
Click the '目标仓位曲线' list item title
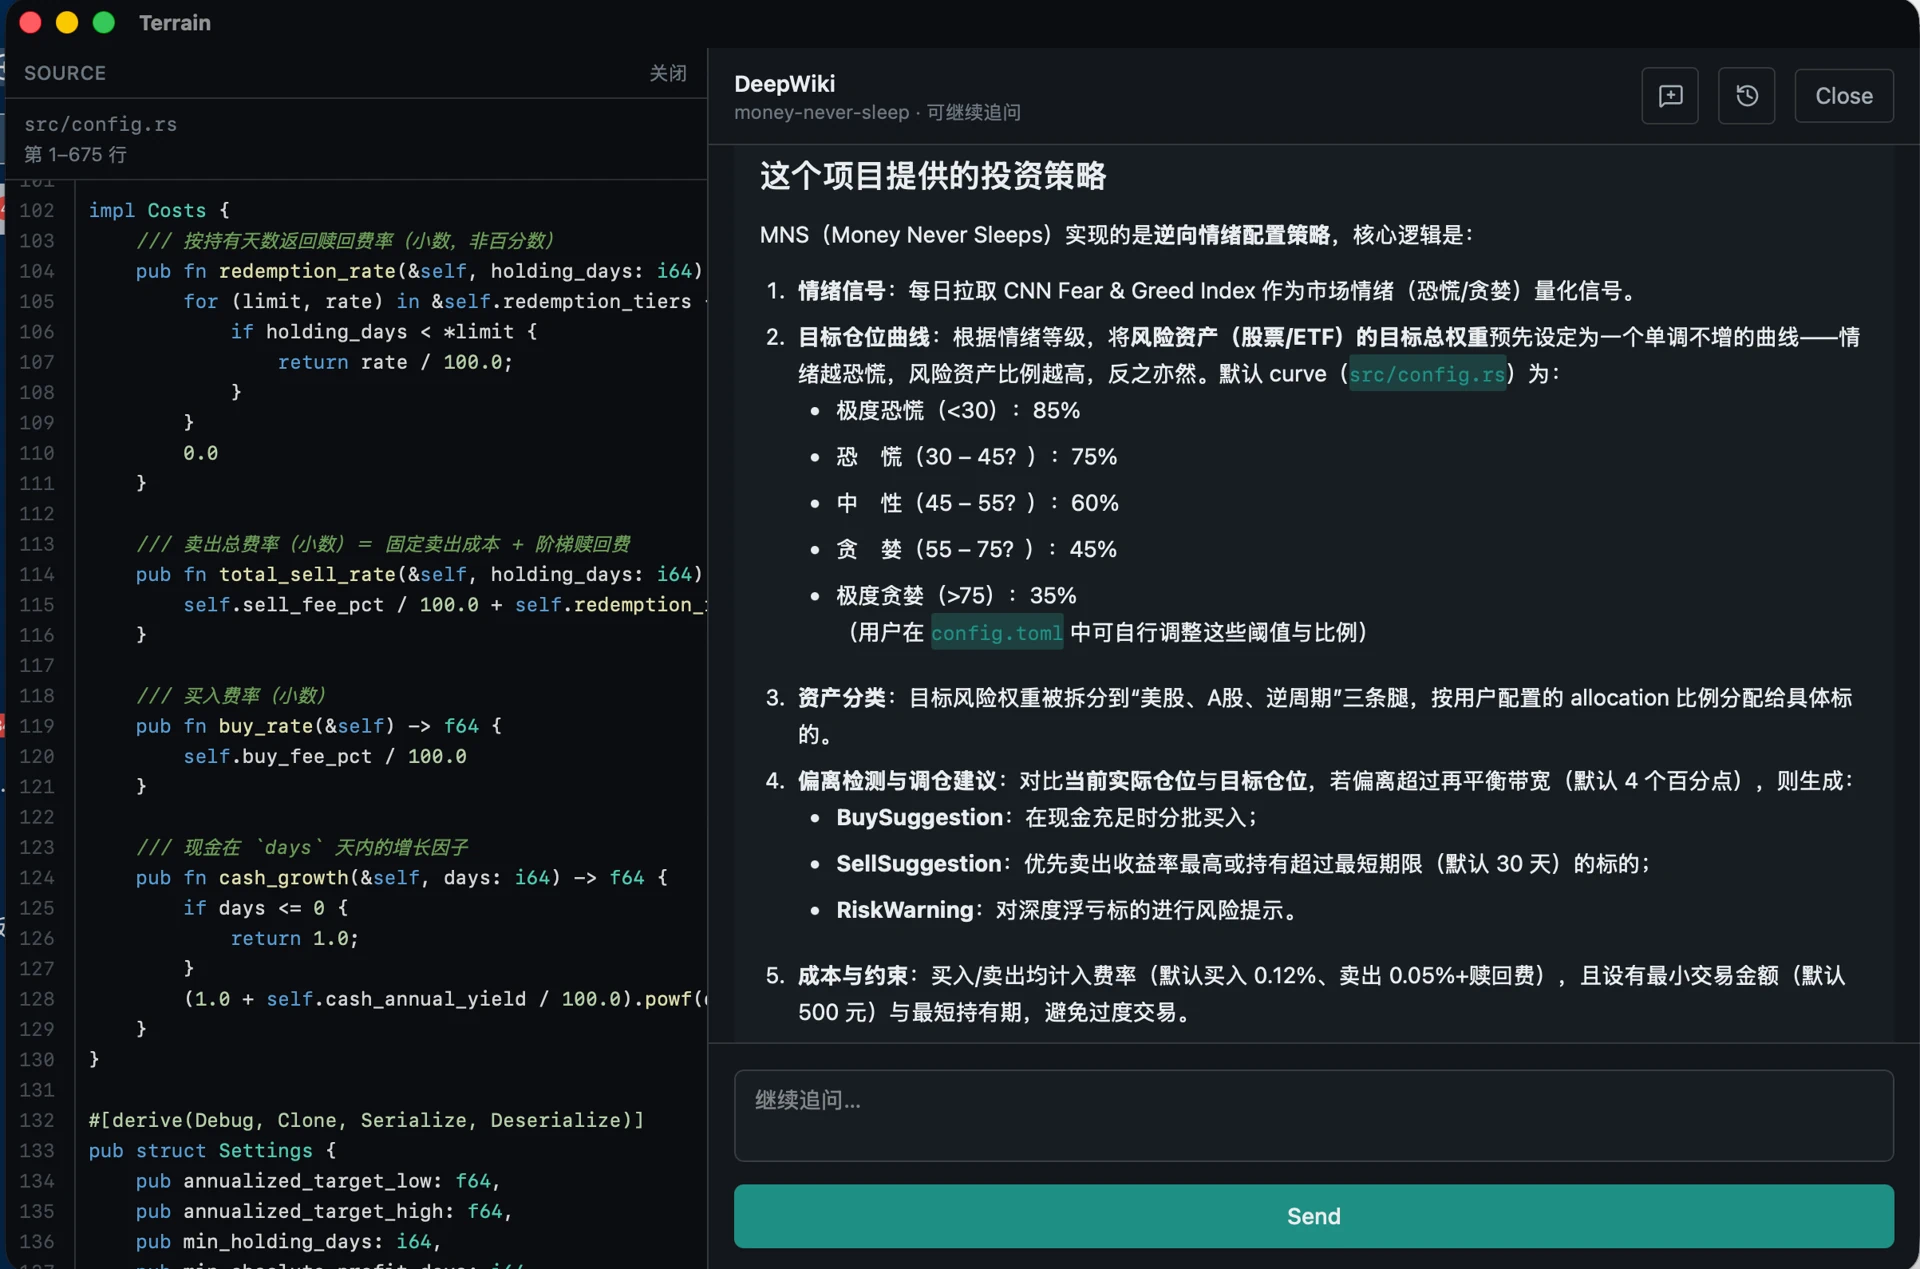[864, 337]
